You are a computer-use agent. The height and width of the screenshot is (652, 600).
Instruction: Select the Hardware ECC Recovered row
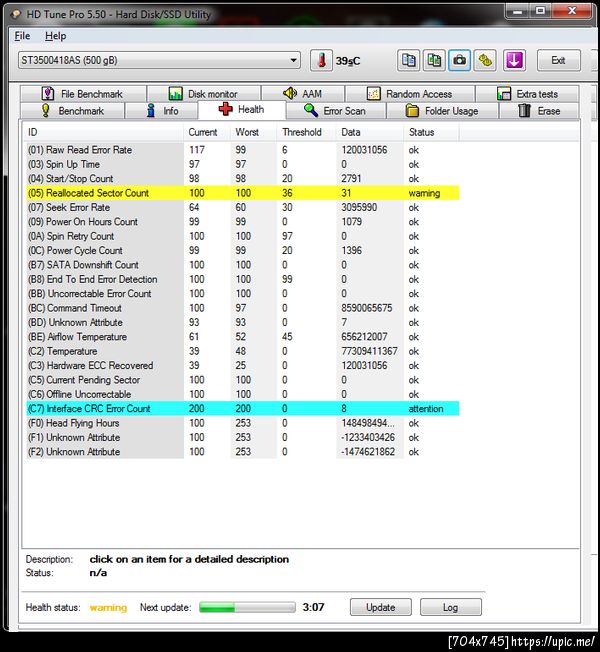pyautogui.click(x=243, y=366)
